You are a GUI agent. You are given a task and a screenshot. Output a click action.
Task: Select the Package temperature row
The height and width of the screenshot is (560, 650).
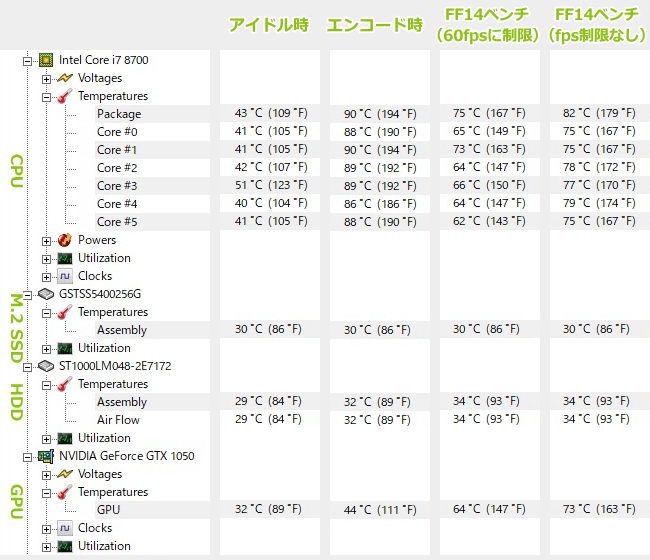tap(152, 114)
